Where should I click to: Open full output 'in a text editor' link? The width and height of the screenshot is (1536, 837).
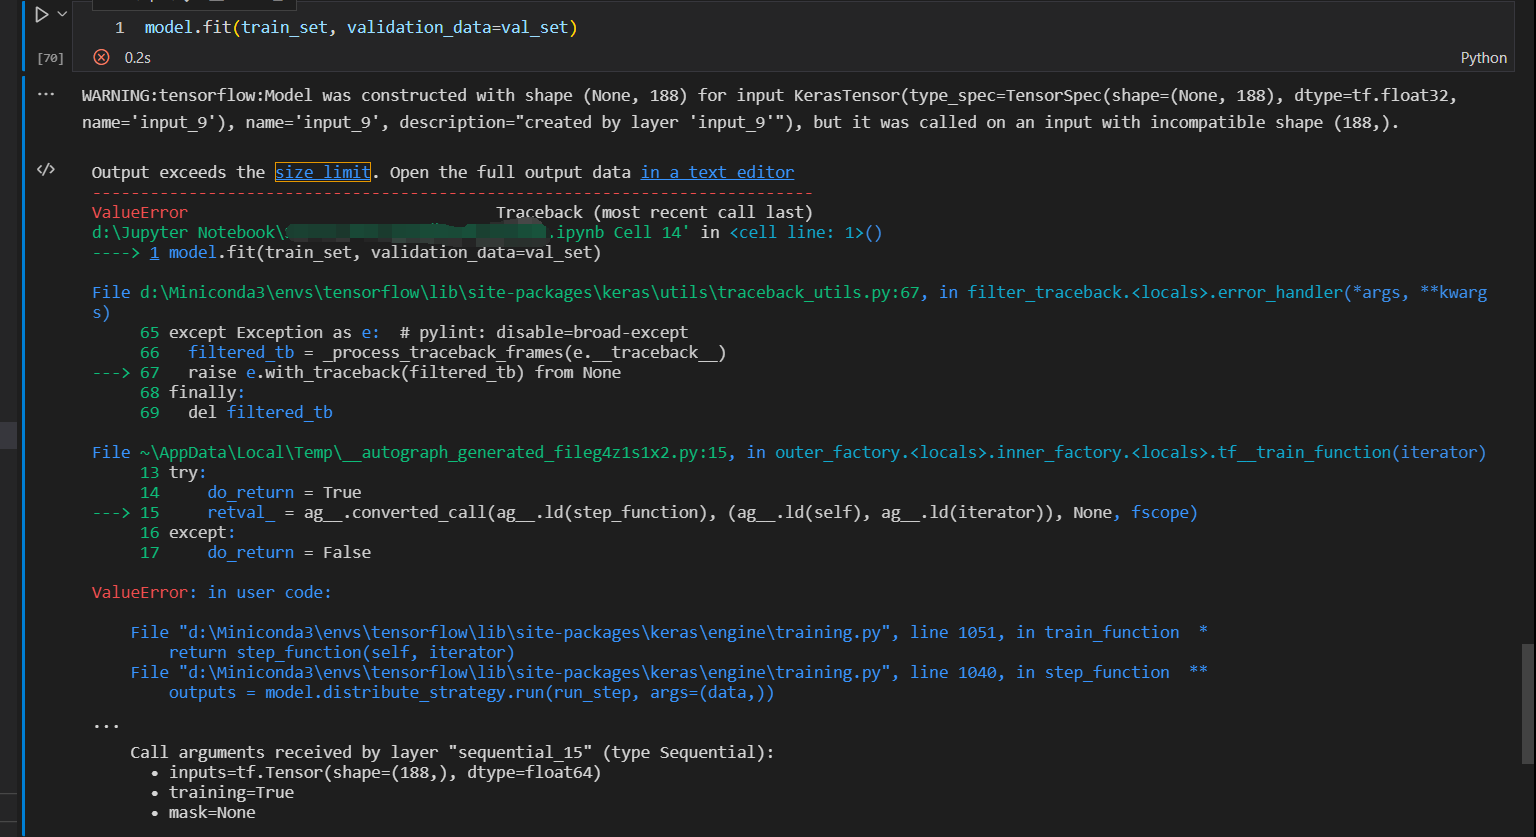(718, 172)
